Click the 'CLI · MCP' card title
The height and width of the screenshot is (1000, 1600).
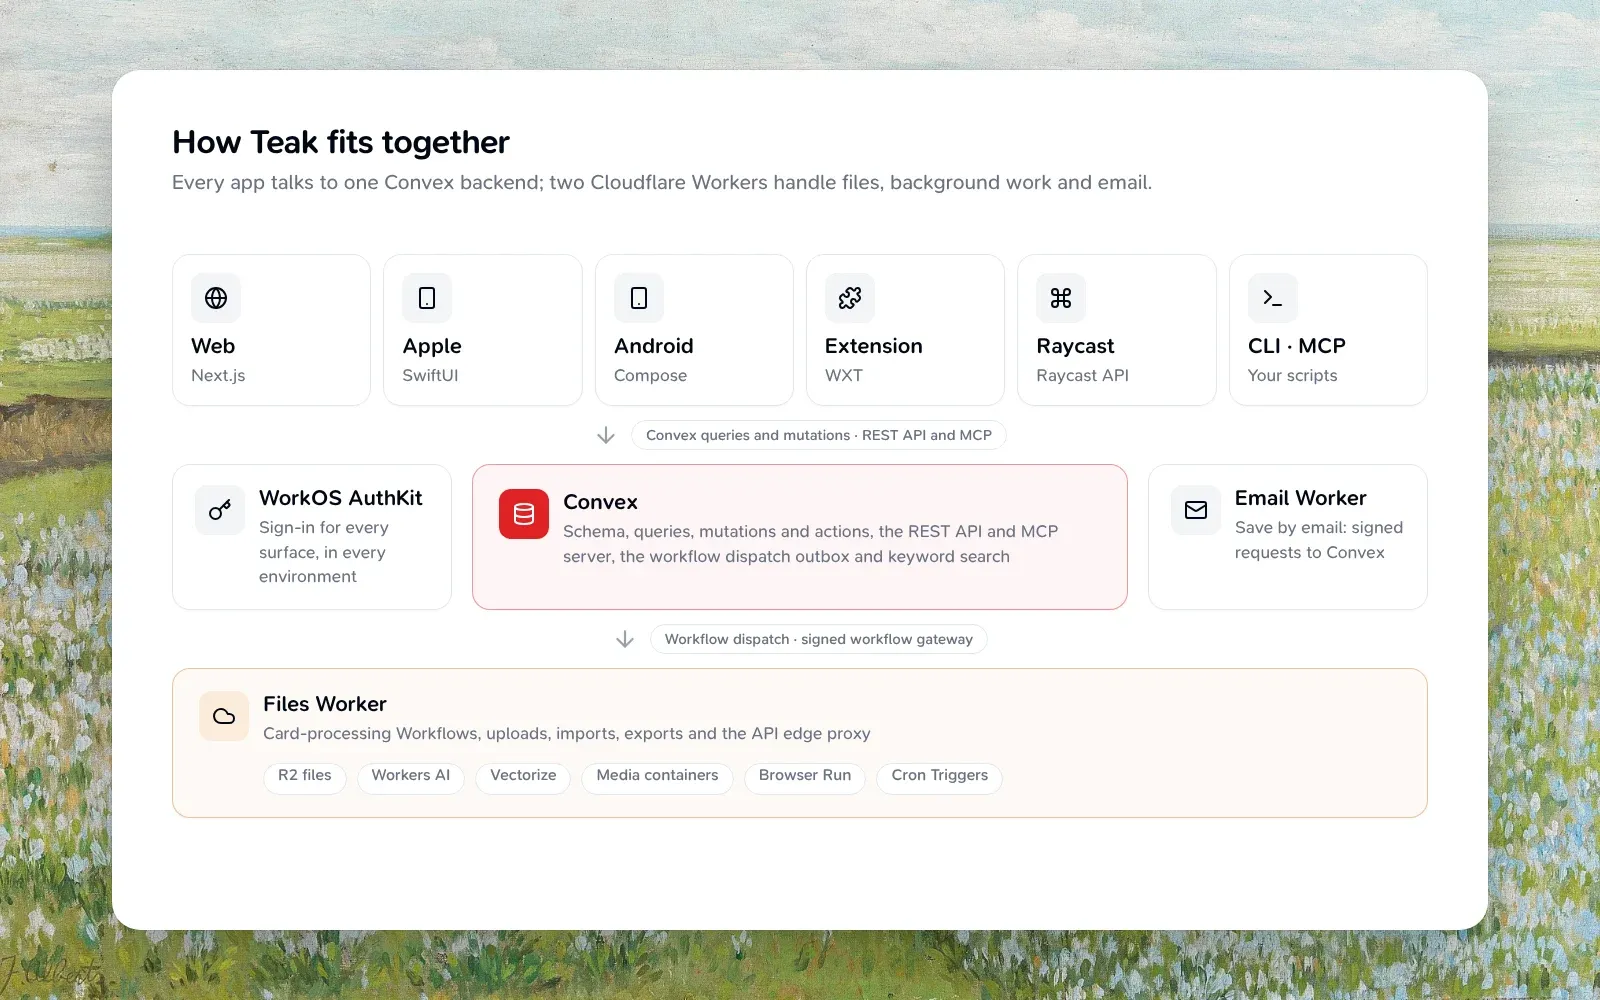tap(1297, 346)
